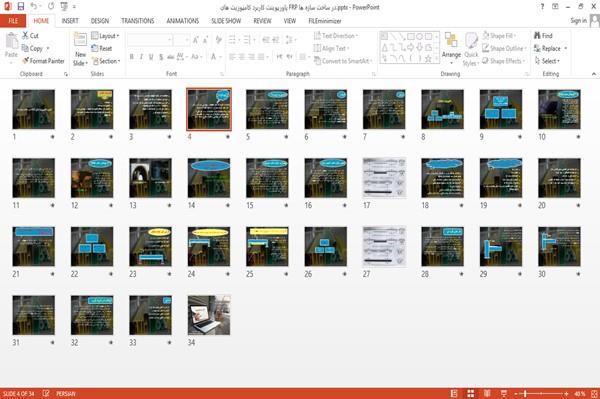Click the 40% zoom level
The width and height of the screenshot is (600, 399).
(579, 393)
